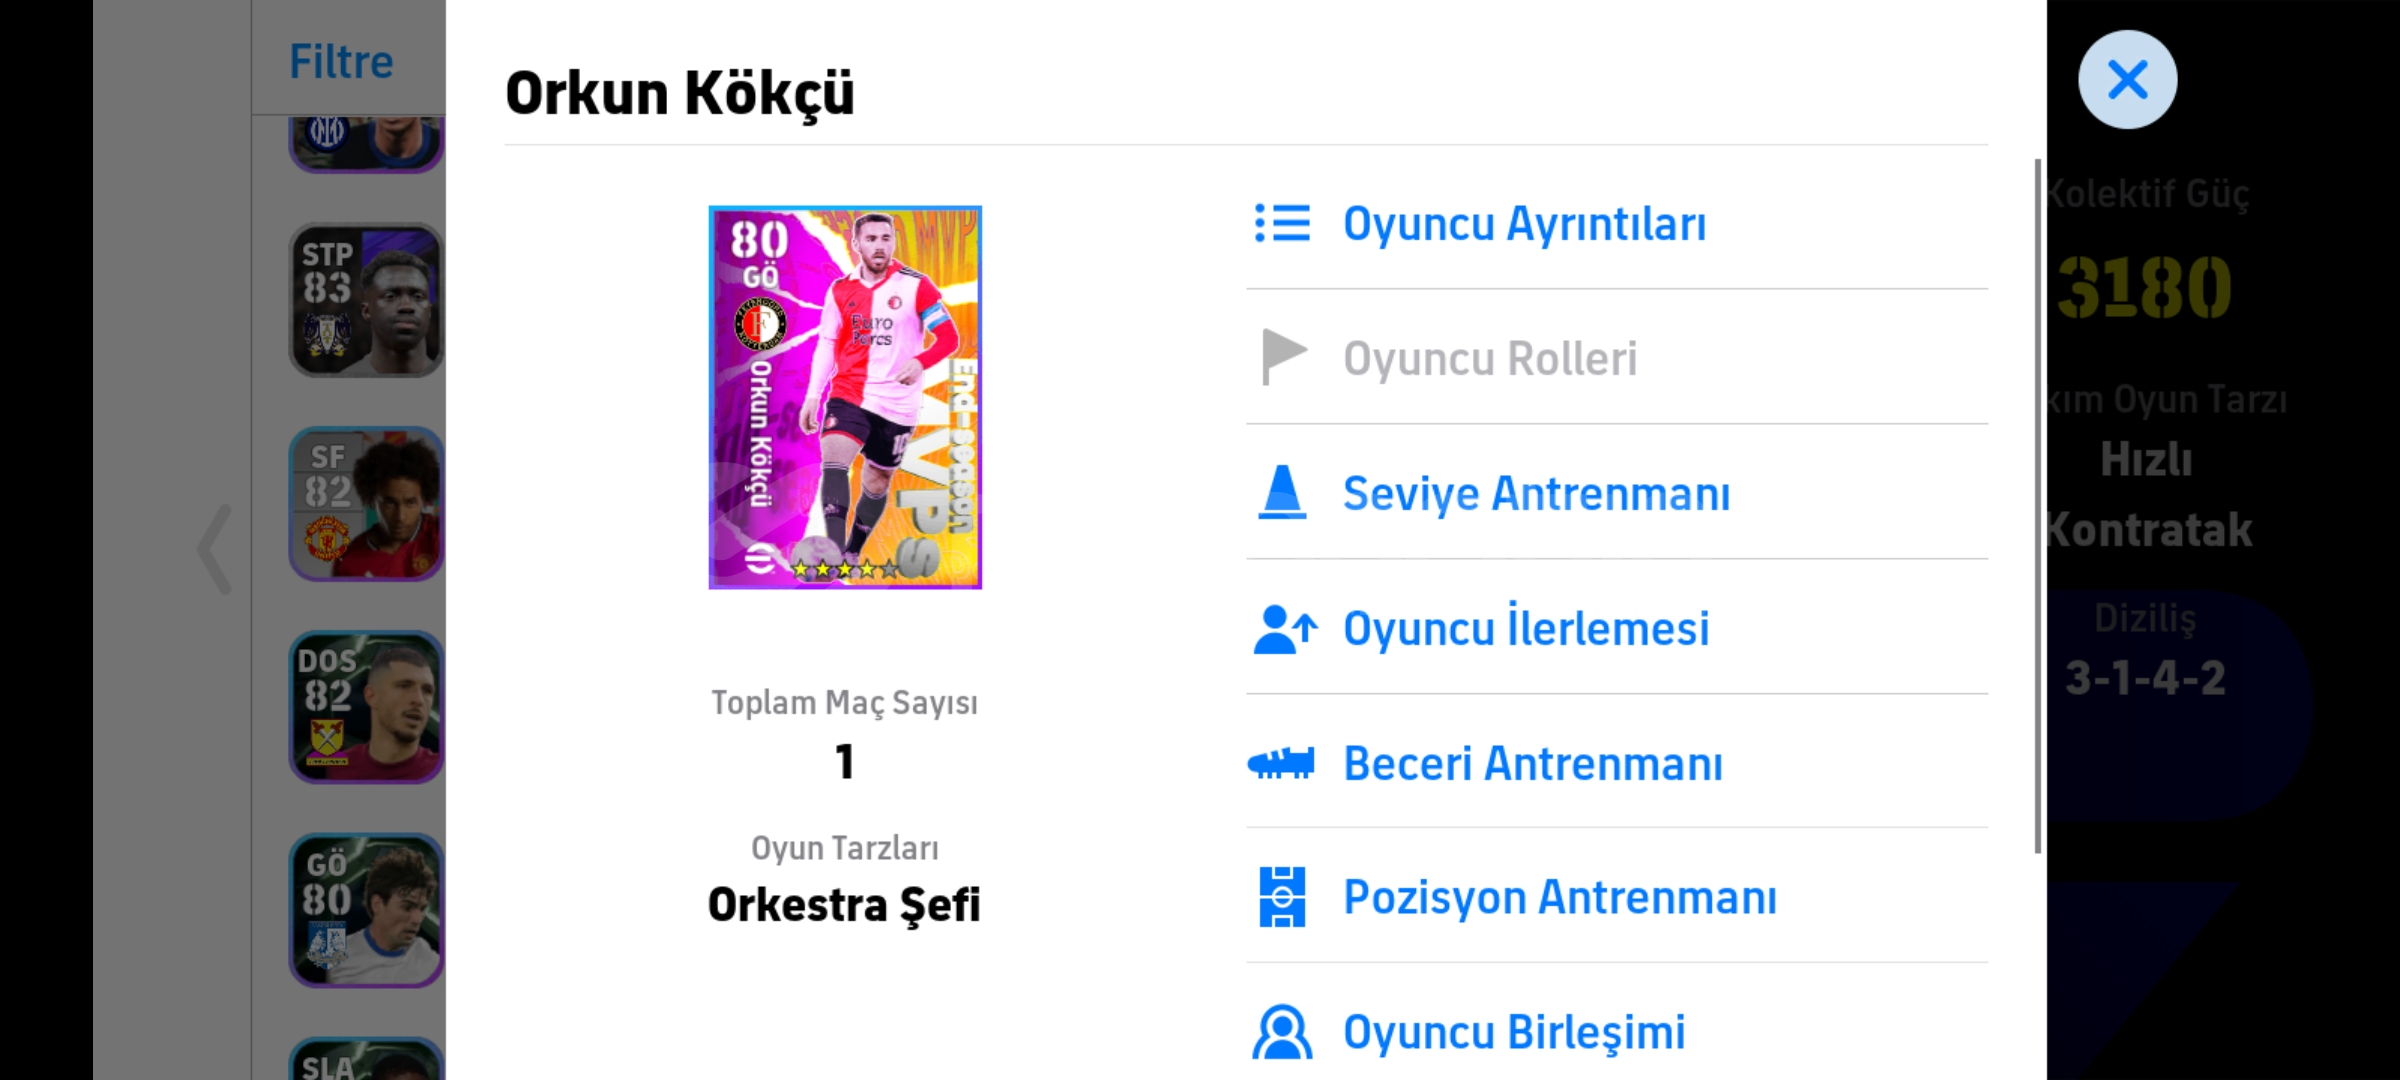
Task: Select Oyuncu Birleşimi option
Action: click(1514, 1032)
